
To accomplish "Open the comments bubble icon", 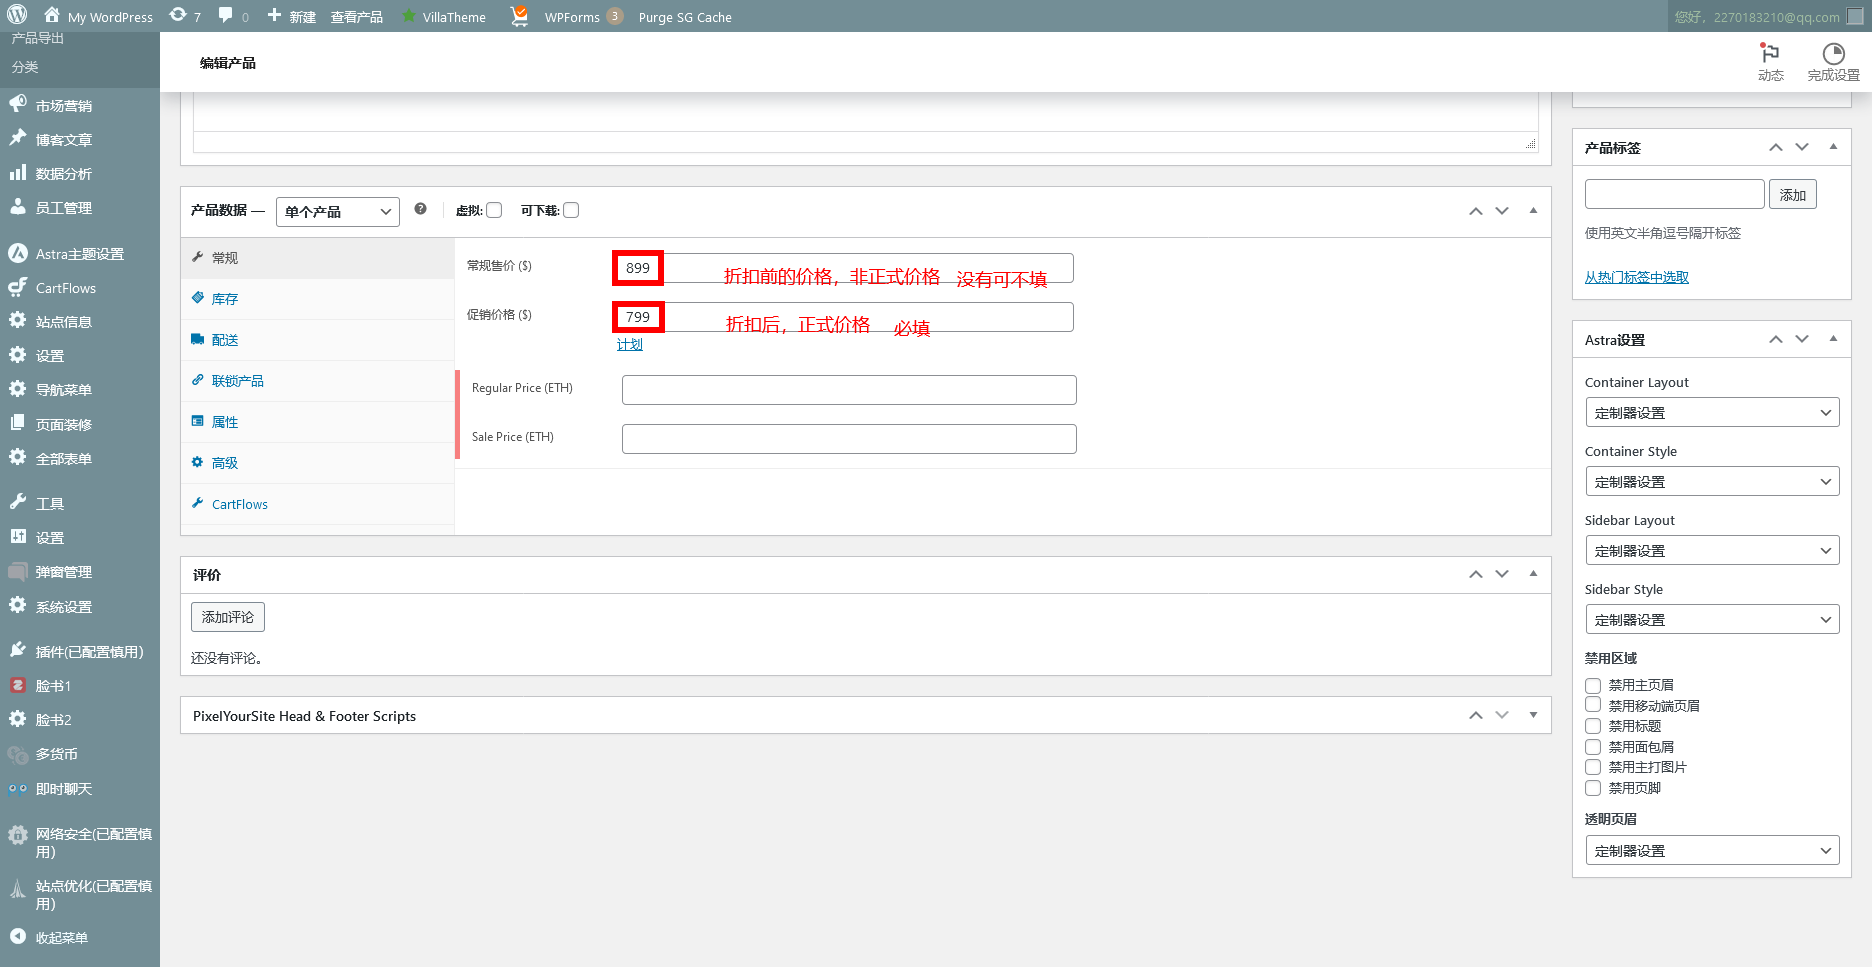I will [x=226, y=16].
